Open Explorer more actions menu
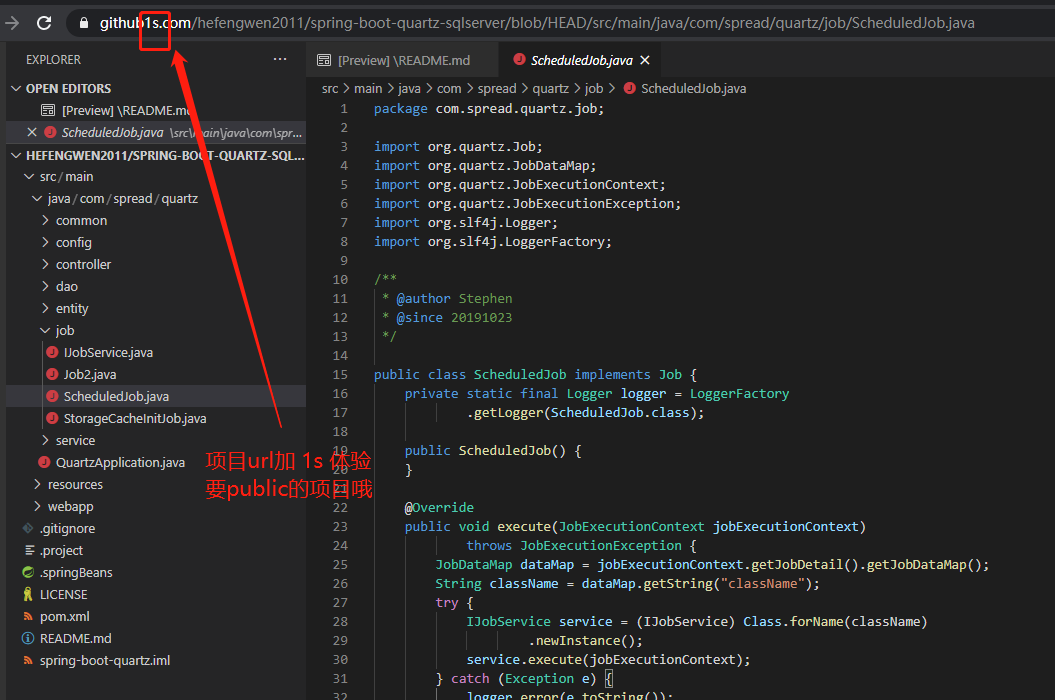1055x700 pixels. [280, 59]
